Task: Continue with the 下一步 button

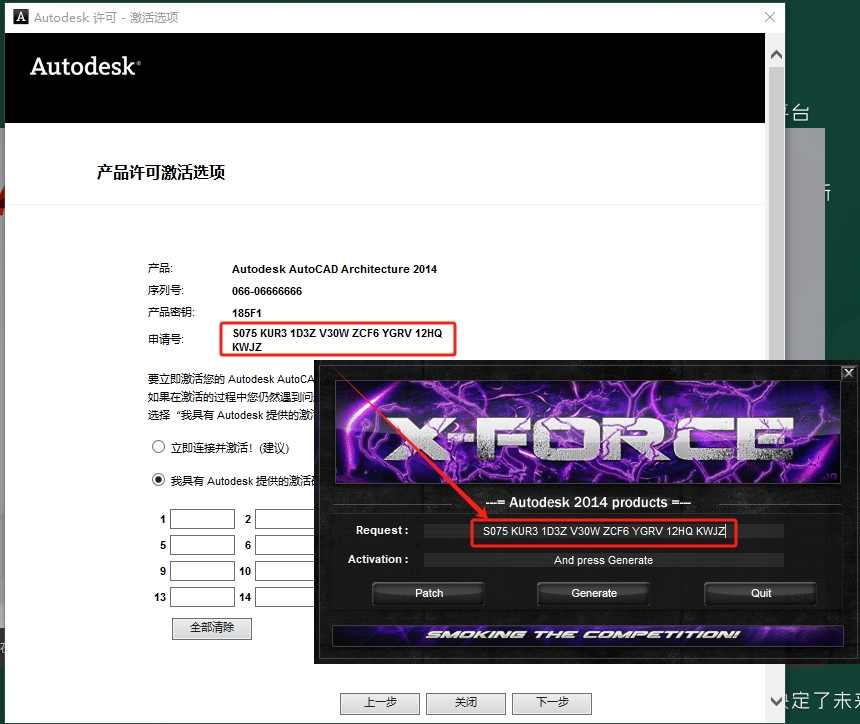Action: tap(552, 703)
